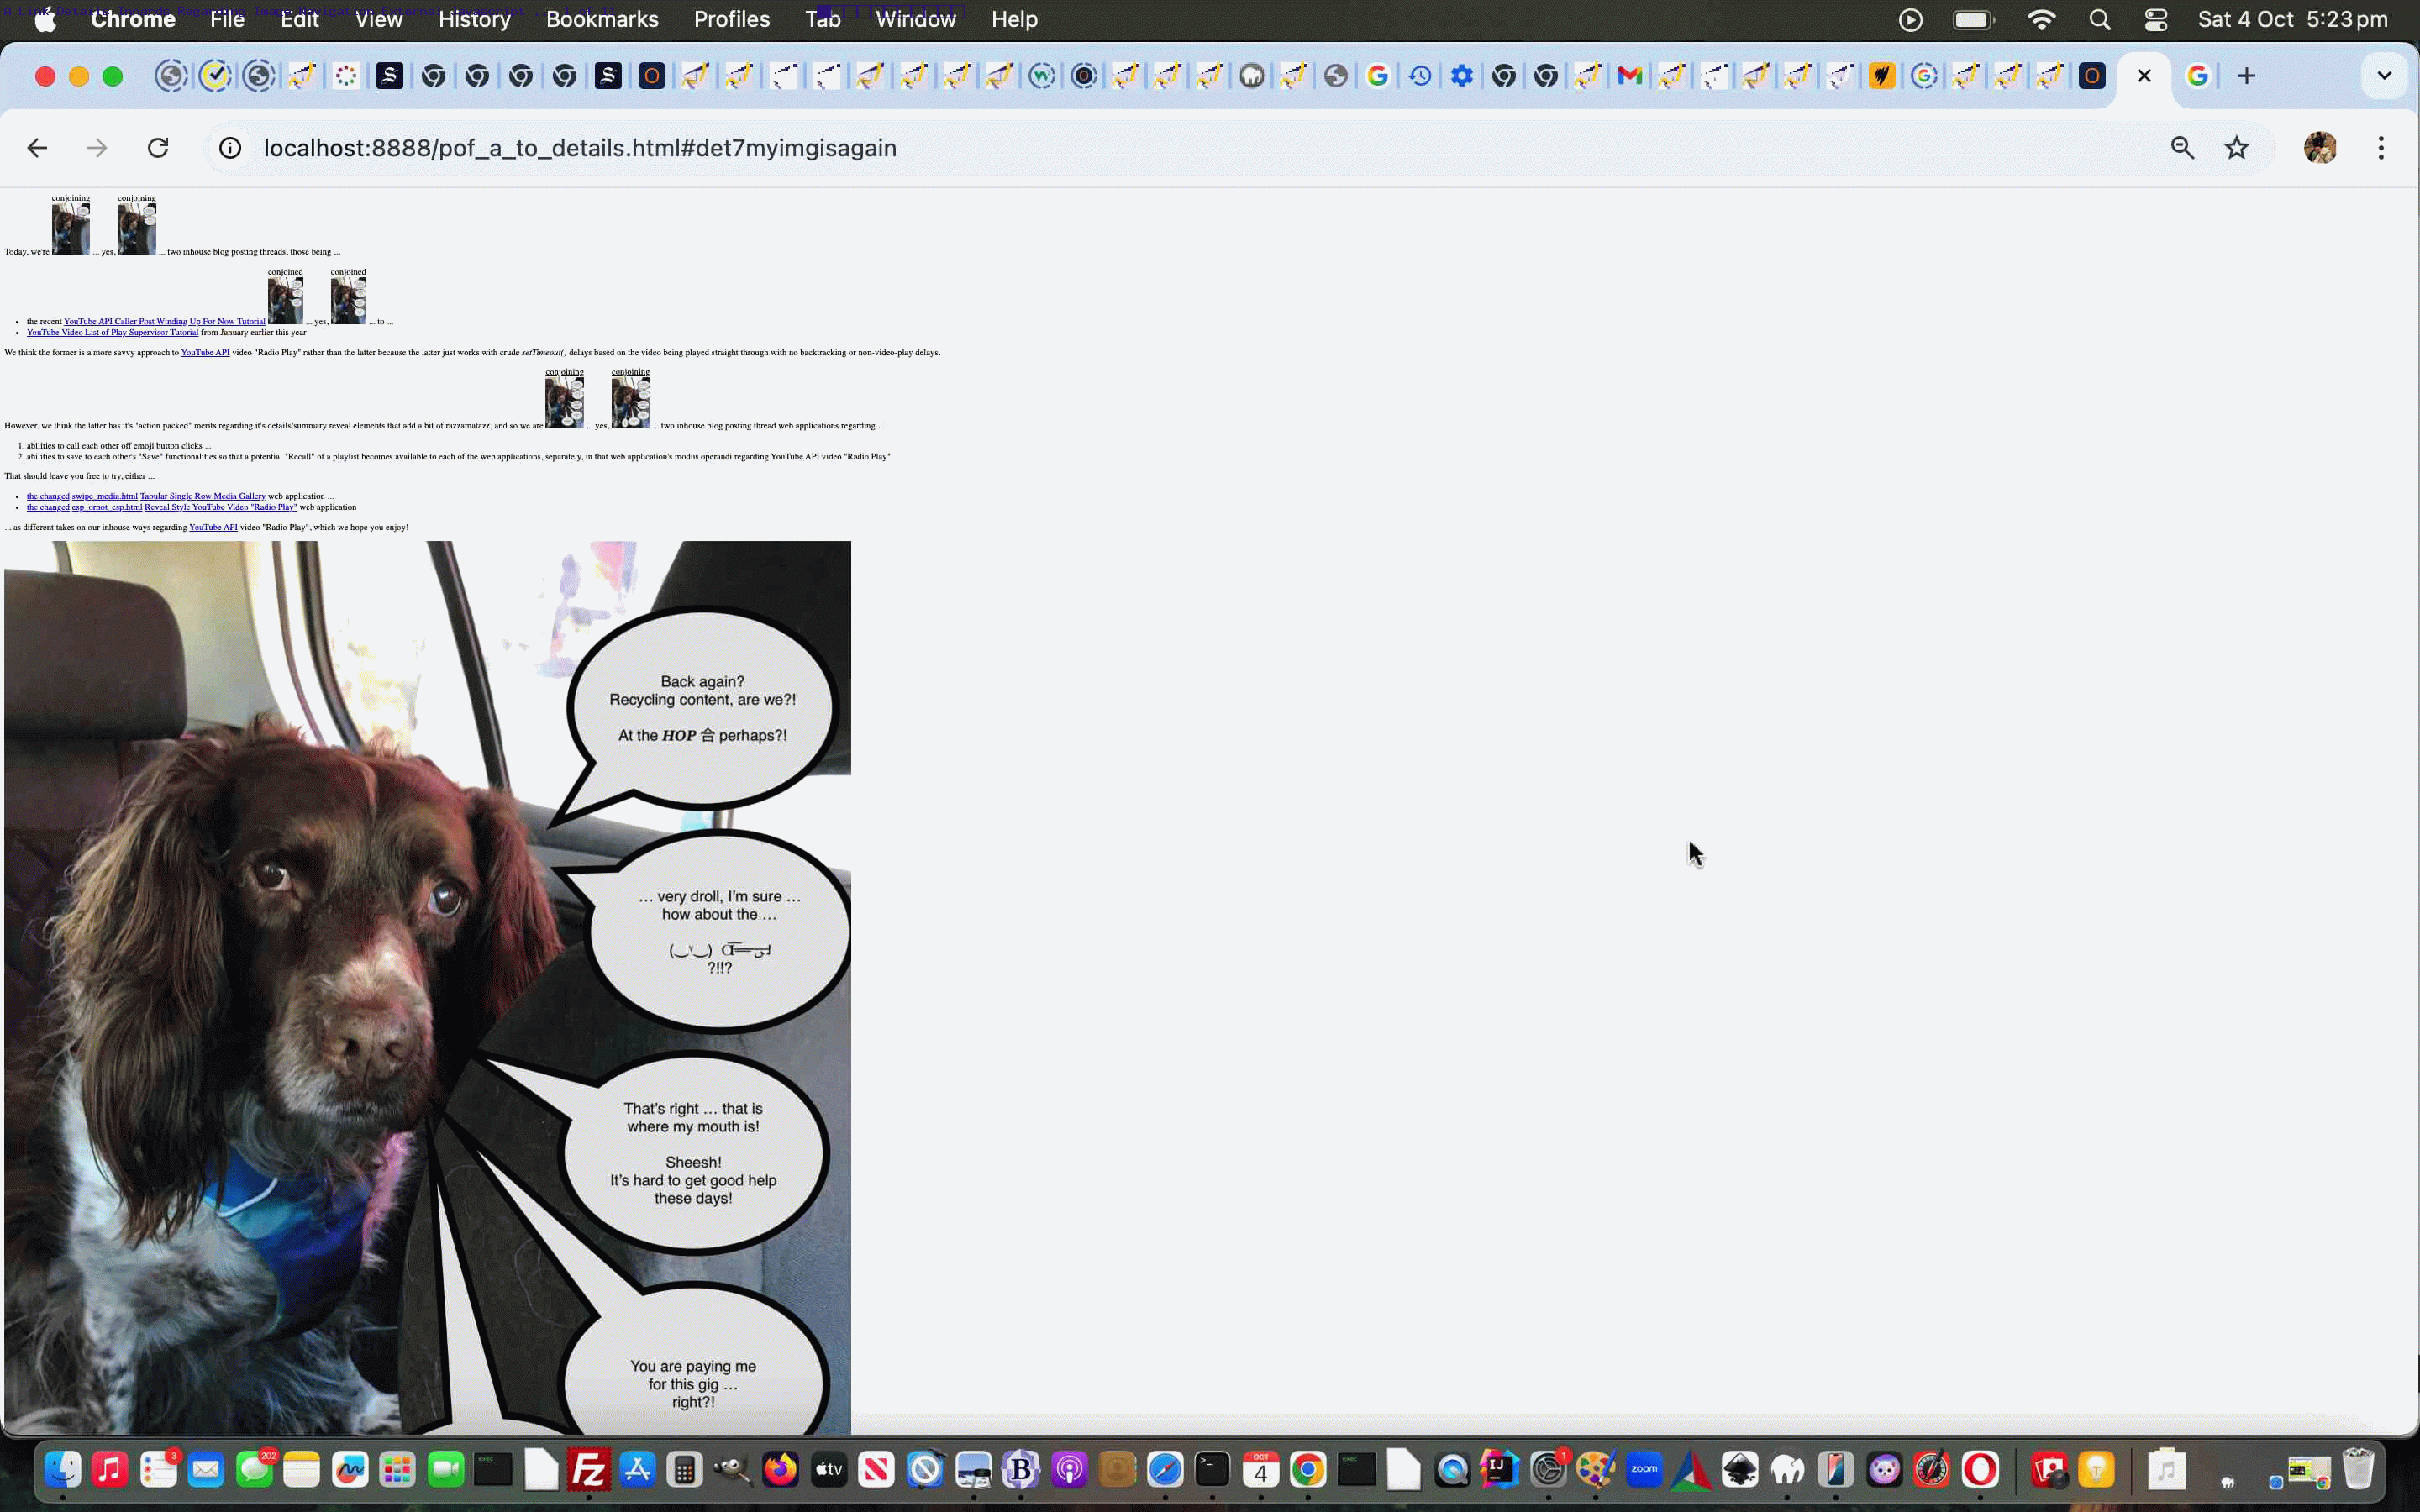Click the swipe_media.html link
This screenshot has height=1512, width=2420.
(104, 496)
